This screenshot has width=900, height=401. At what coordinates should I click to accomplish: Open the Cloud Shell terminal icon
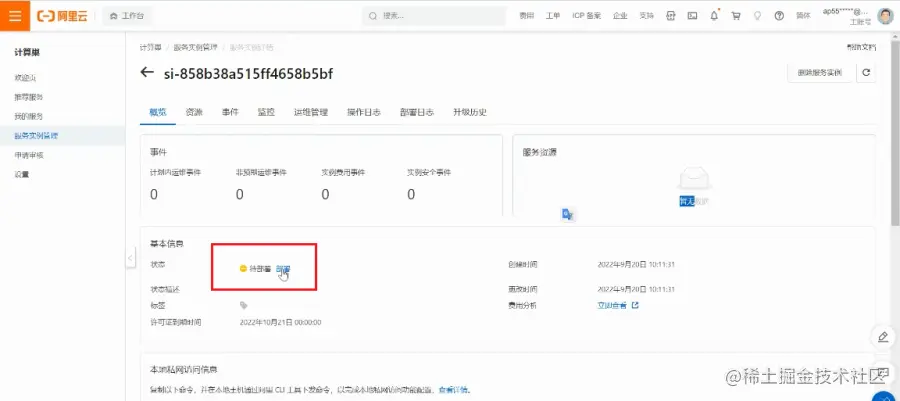[x=692, y=16]
